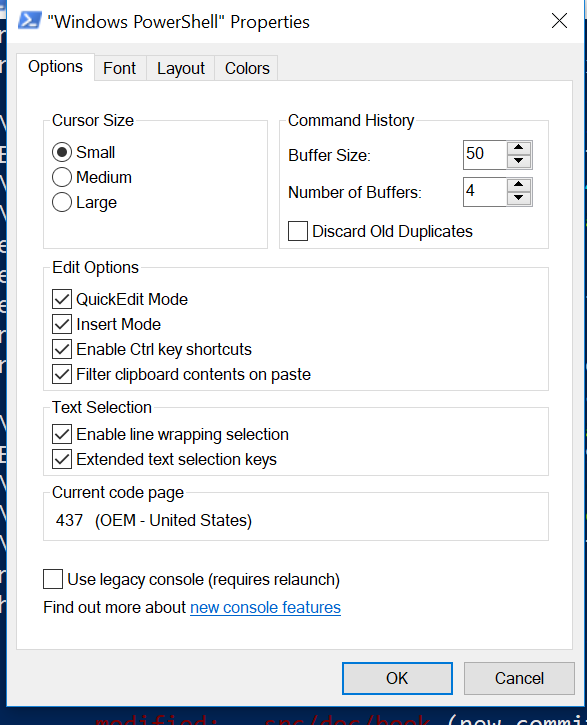Switch to the Options tab
Screen dimensions: 587x725
(x=55, y=67)
